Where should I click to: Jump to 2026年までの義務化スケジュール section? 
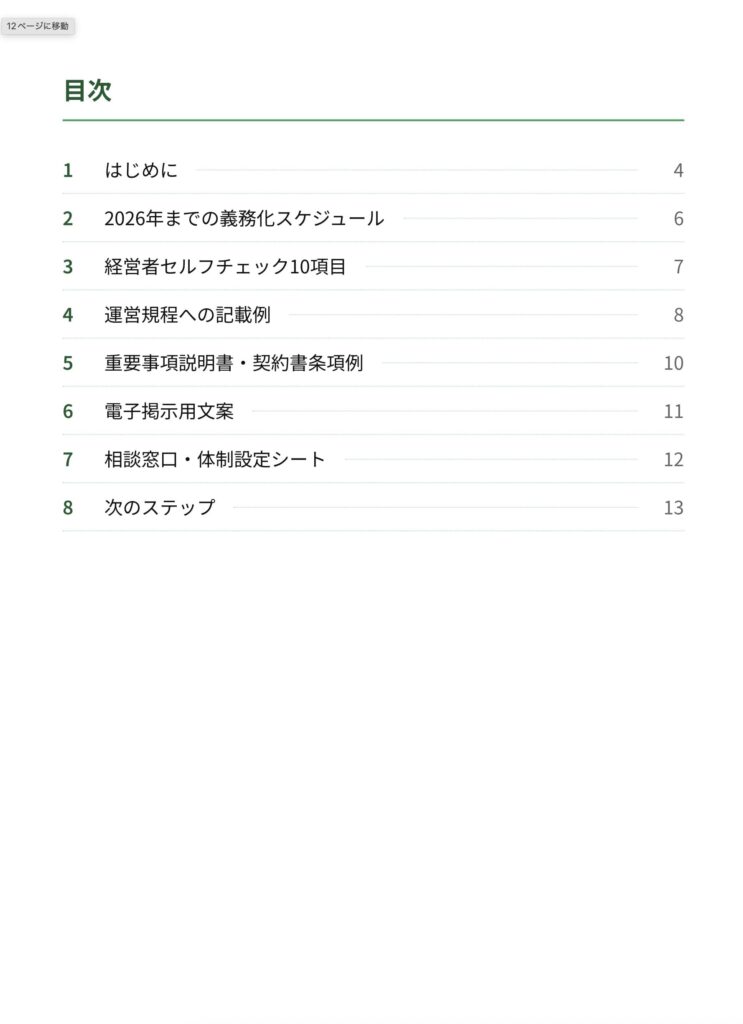[x=373, y=219]
